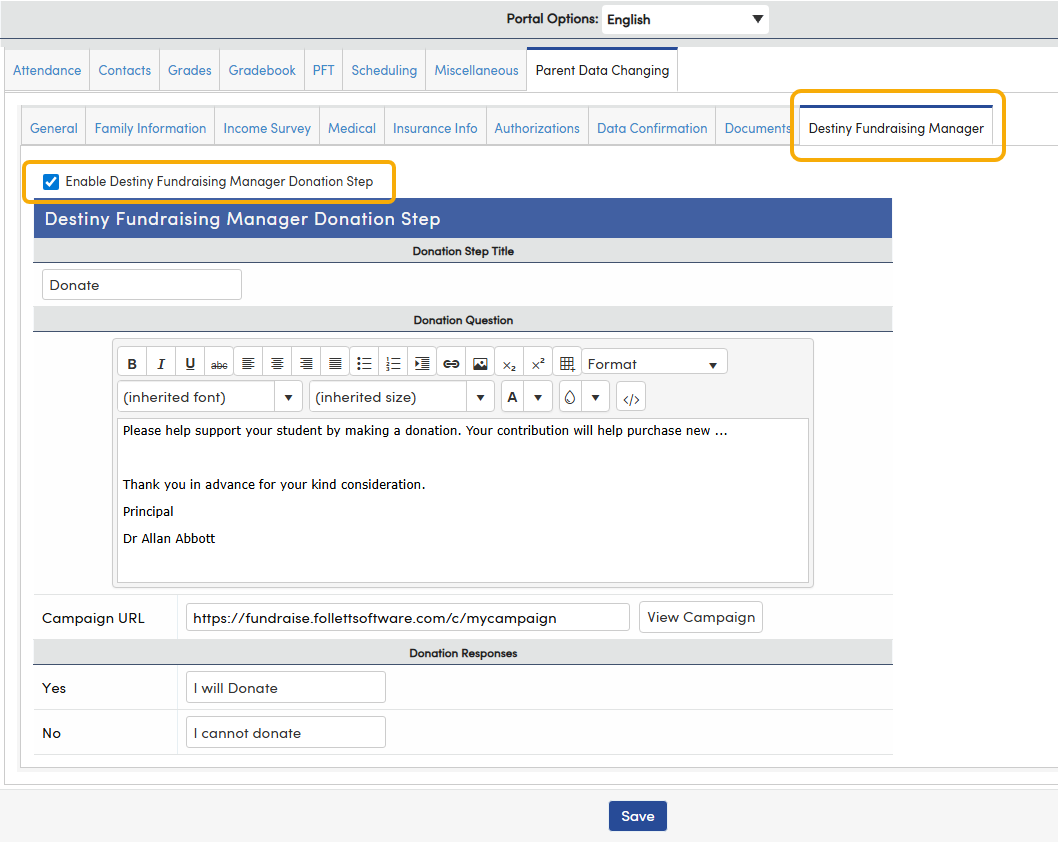Align text right
The image size is (1058, 842).
click(306, 364)
